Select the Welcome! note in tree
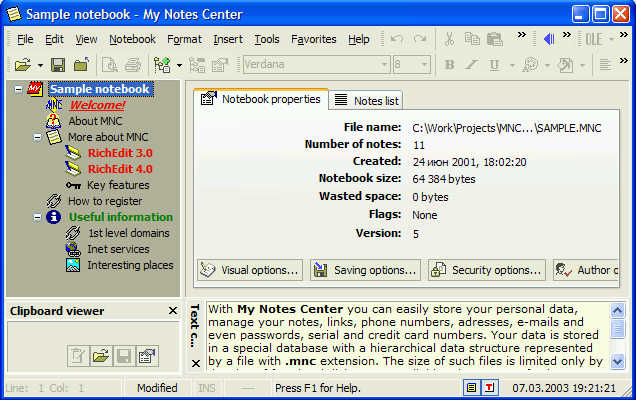Image resolution: width=636 pixels, height=400 pixels. (97, 105)
